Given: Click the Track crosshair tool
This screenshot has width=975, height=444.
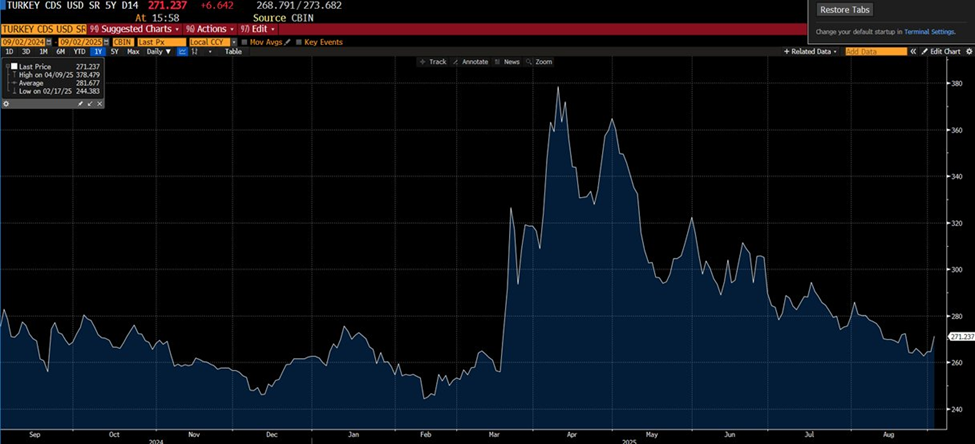Looking at the screenshot, I should (433, 62).
